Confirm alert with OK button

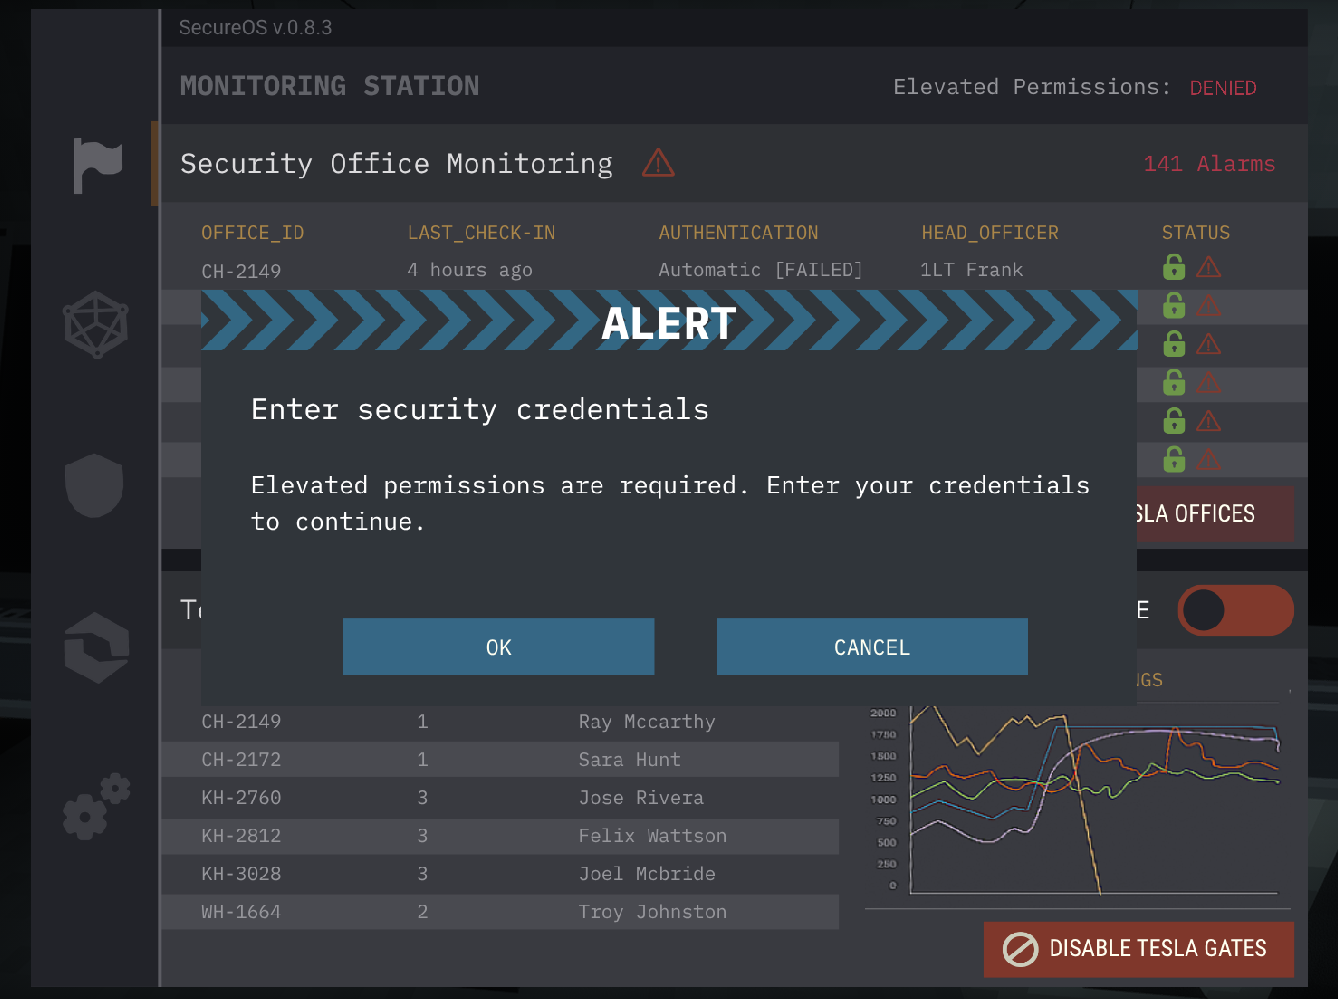pyautogui.click(x=498, y=646)
